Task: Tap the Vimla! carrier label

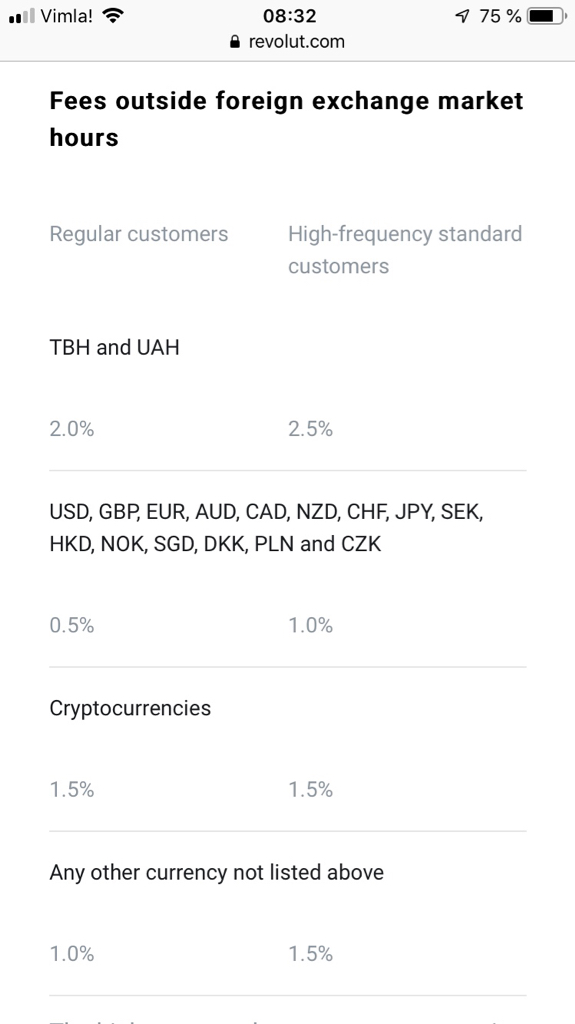Action: point(67,16)
